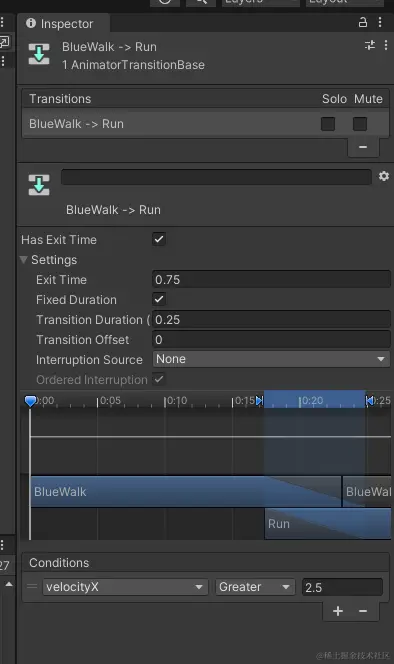Toggle Mute for BlueWalk -> Run transition
This screenshot has height=664, width=394.
point(360,124)
